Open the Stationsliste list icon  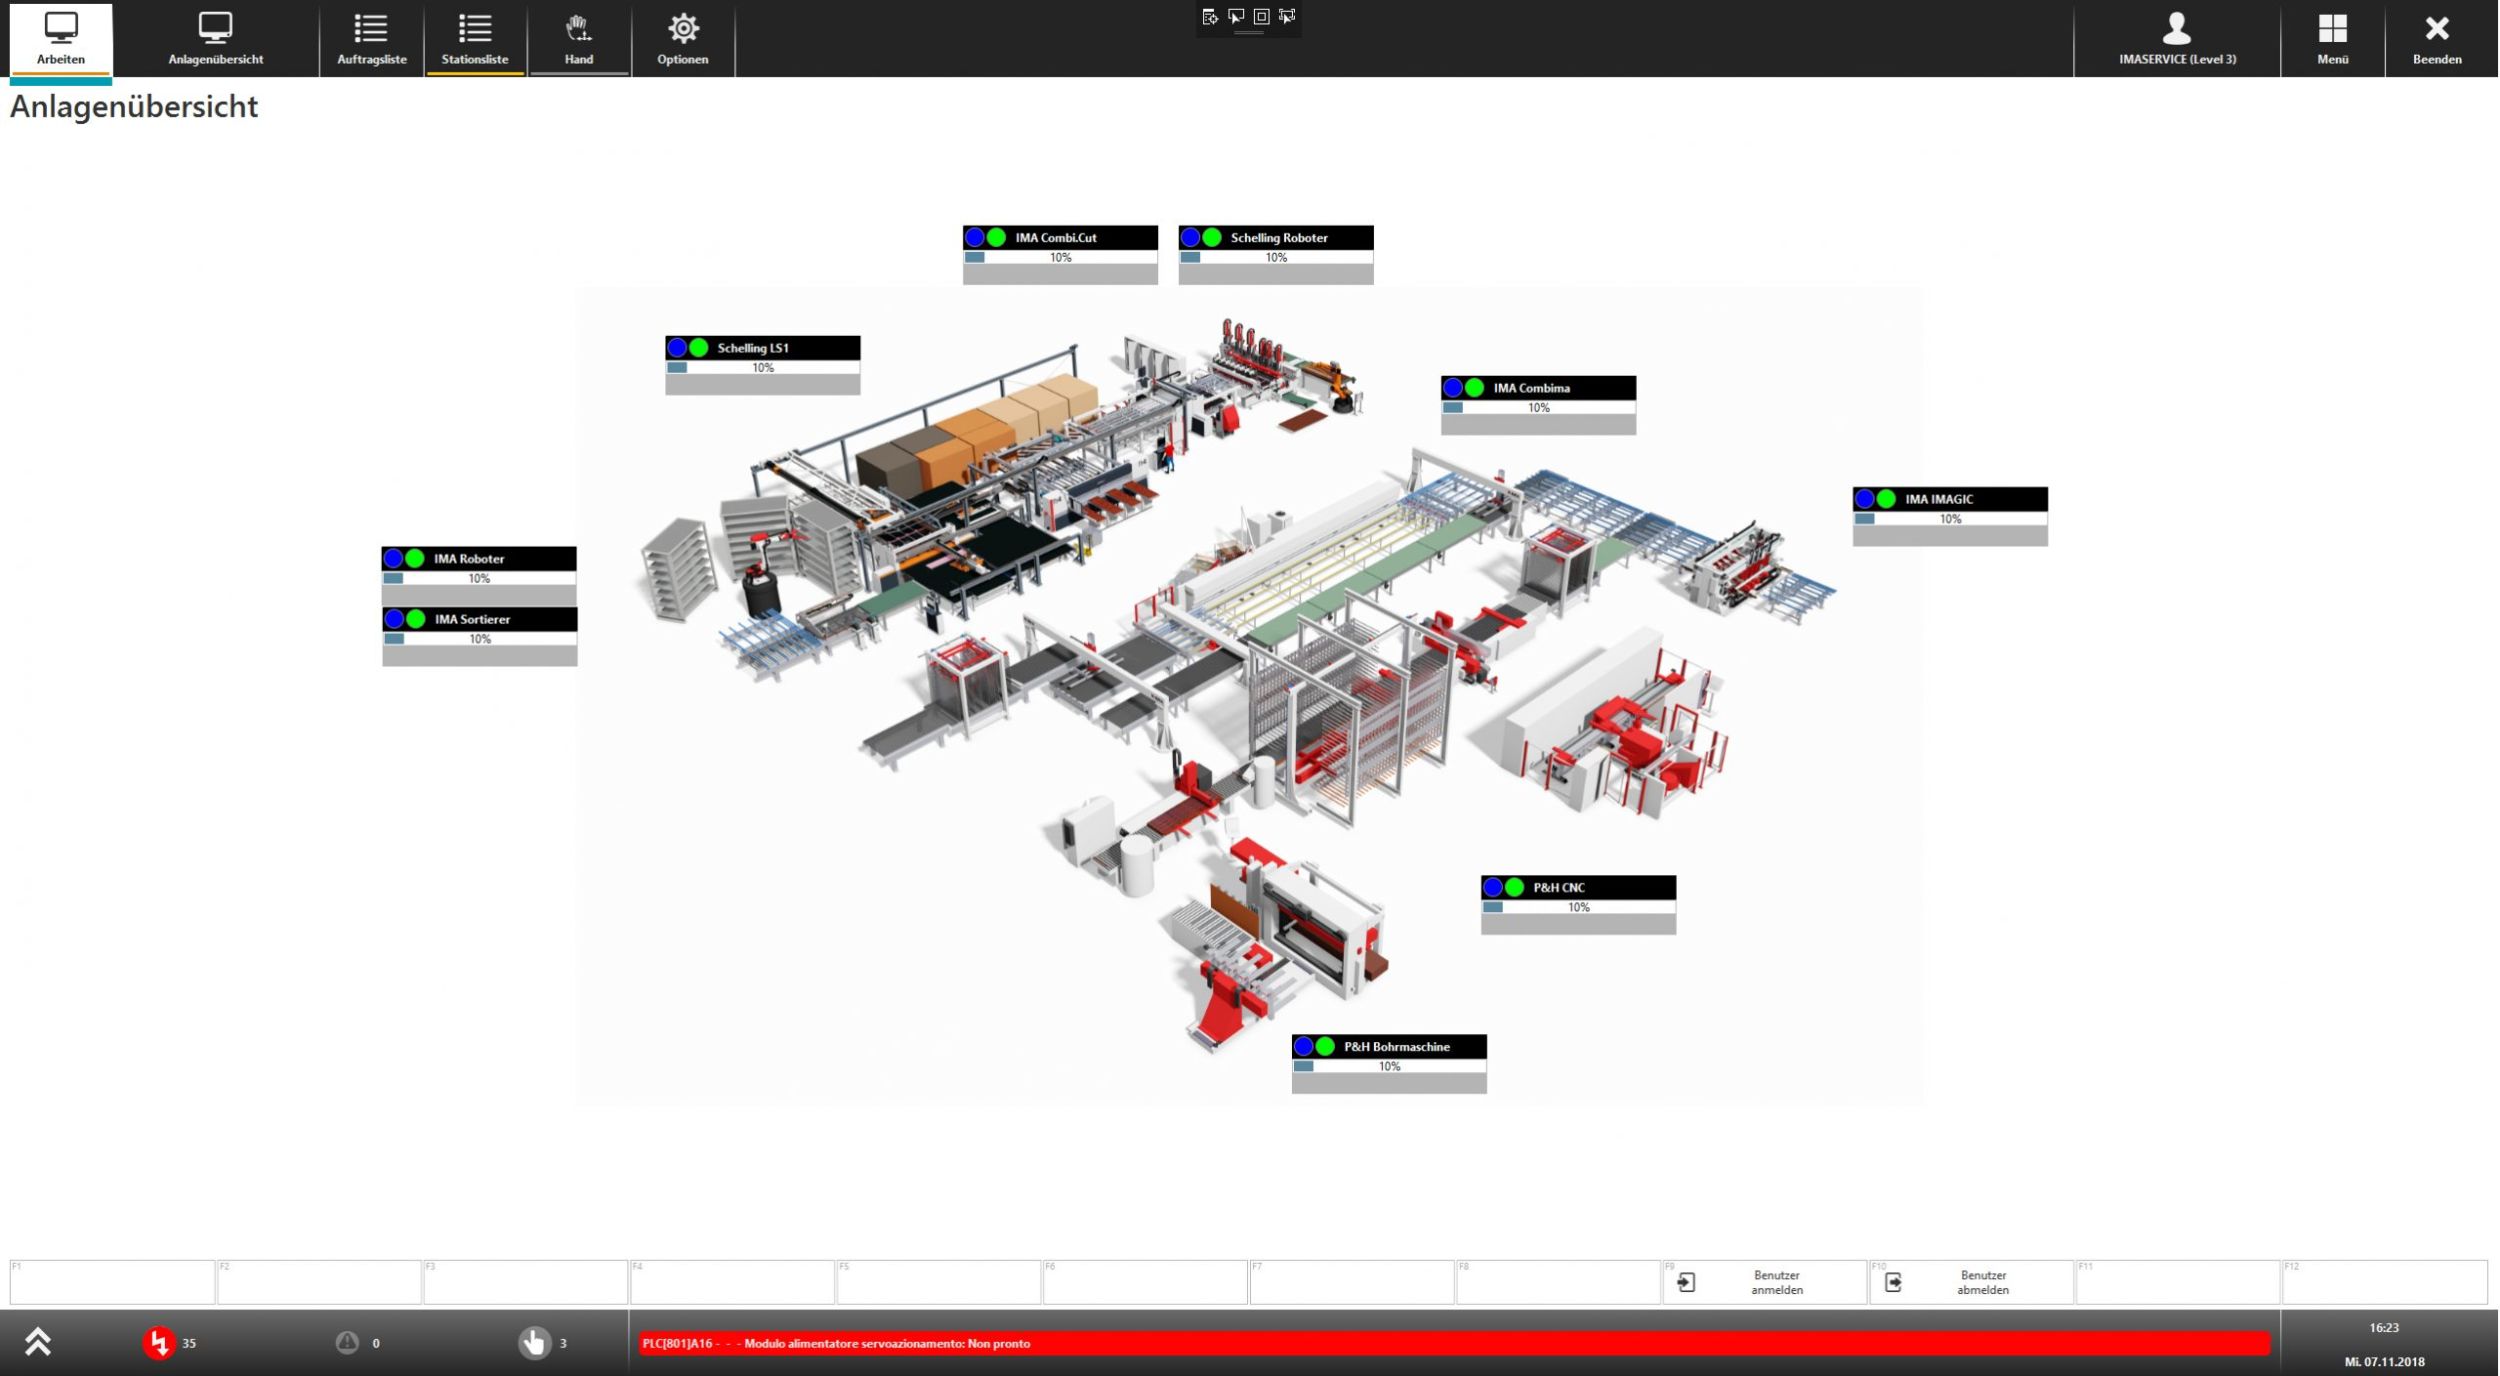click(x=475, y=29)
